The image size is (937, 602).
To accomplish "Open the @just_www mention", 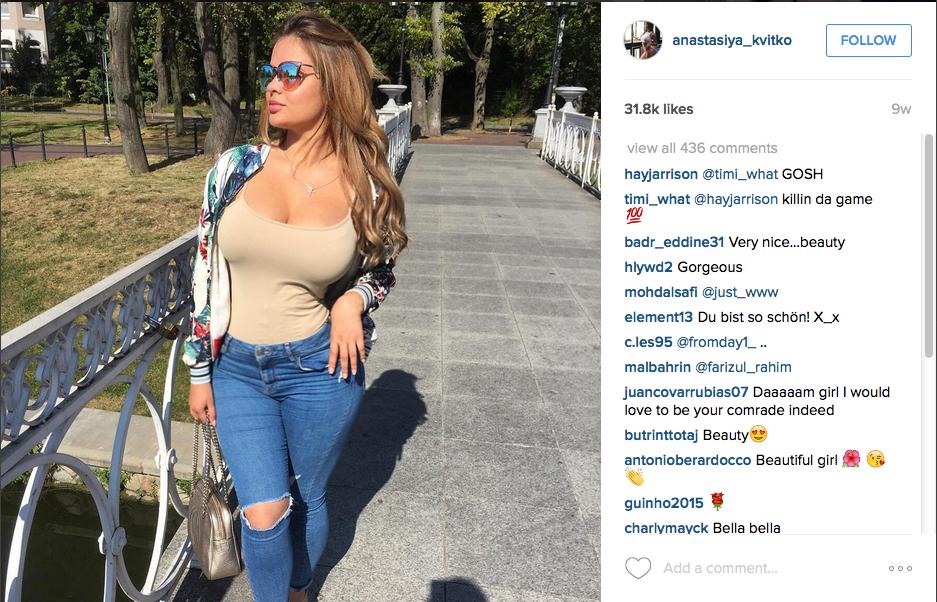I will (740, 292).
